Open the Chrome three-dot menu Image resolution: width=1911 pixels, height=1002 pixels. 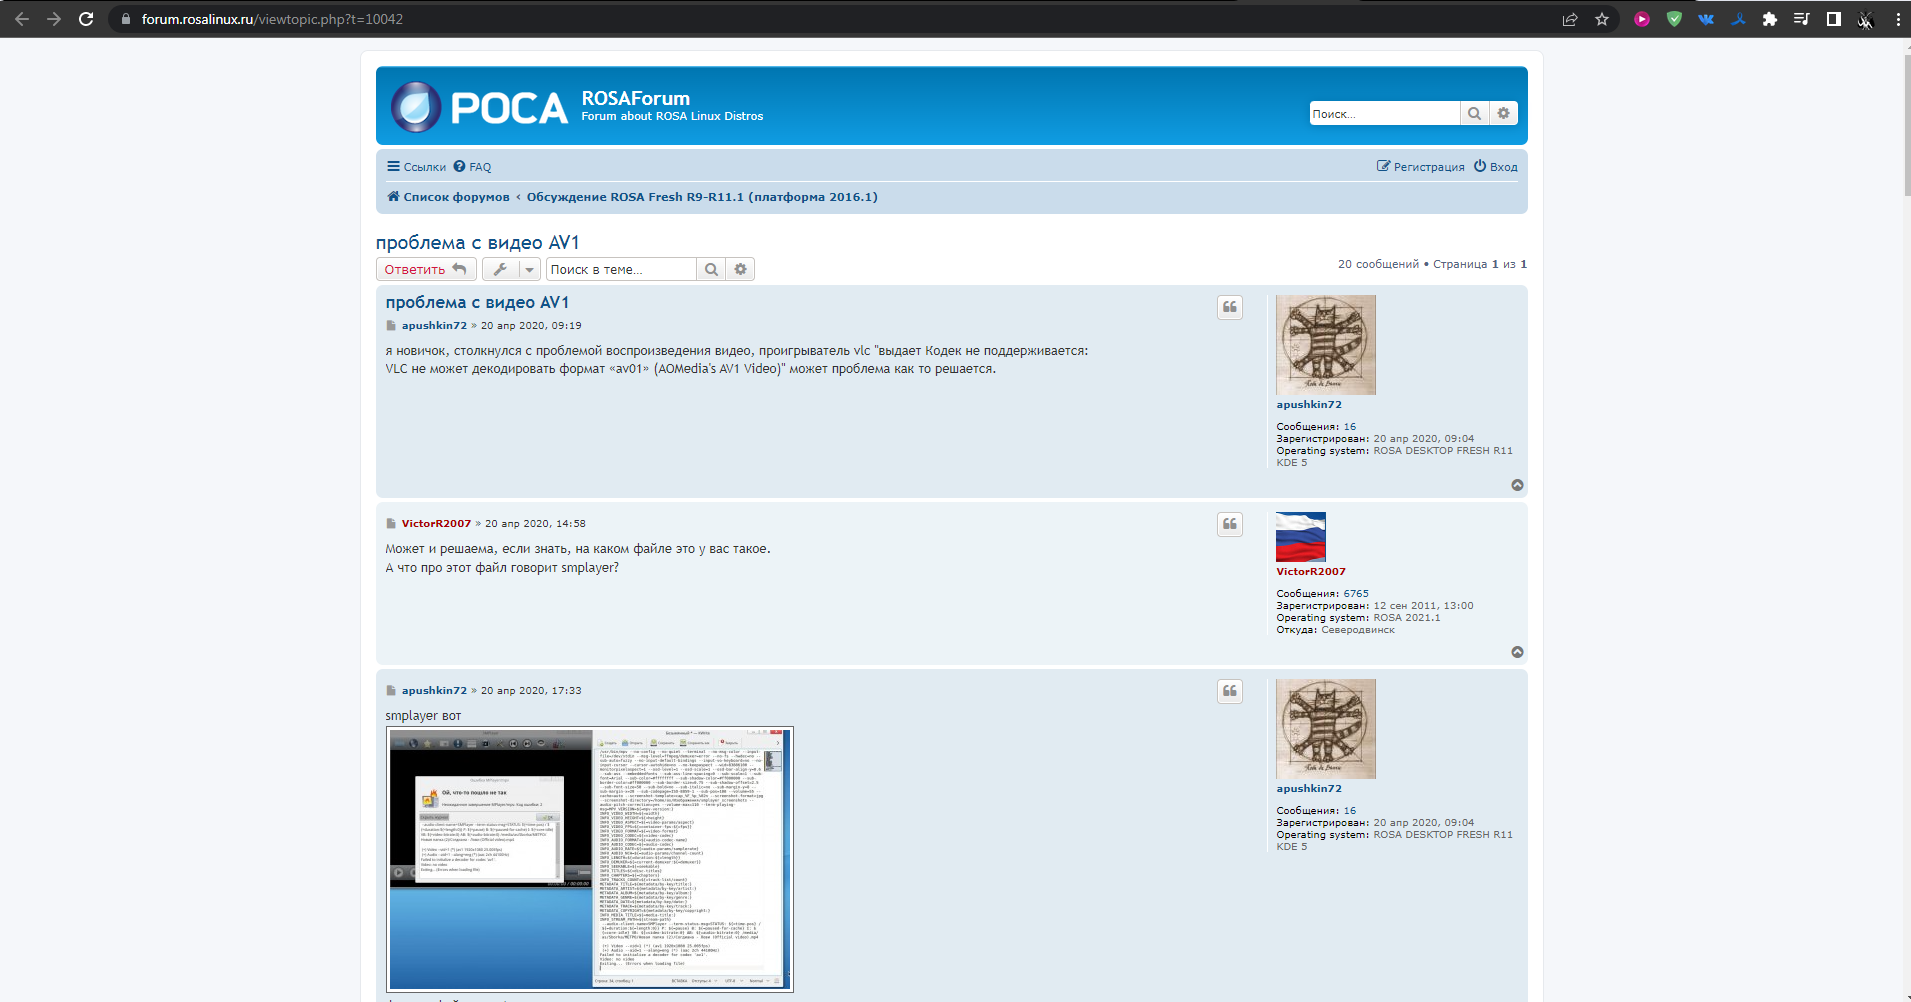pos(1898,19)
